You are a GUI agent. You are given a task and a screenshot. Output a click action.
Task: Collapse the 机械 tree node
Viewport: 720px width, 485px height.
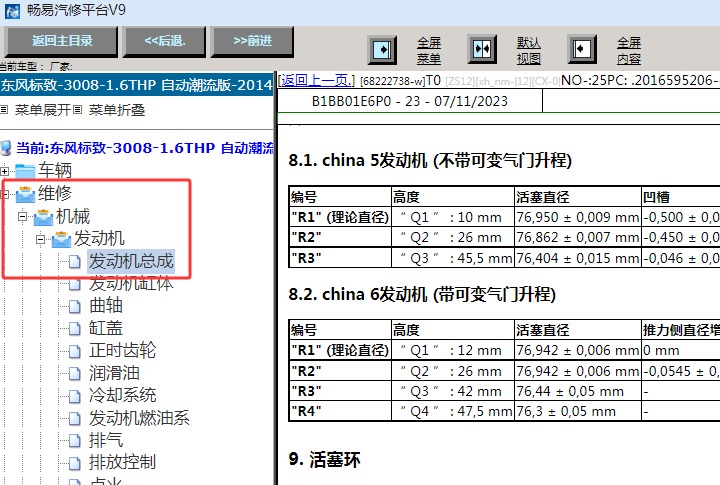click(22, 216)
